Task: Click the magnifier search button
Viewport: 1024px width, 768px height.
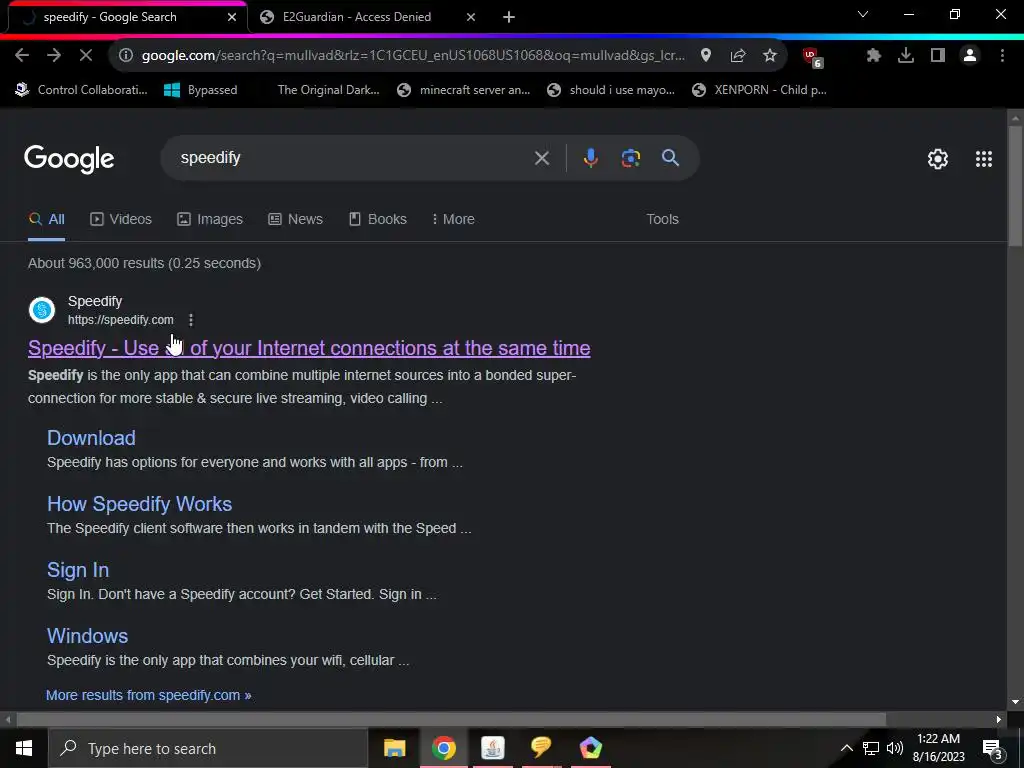Action: click(x=670, y=158)
